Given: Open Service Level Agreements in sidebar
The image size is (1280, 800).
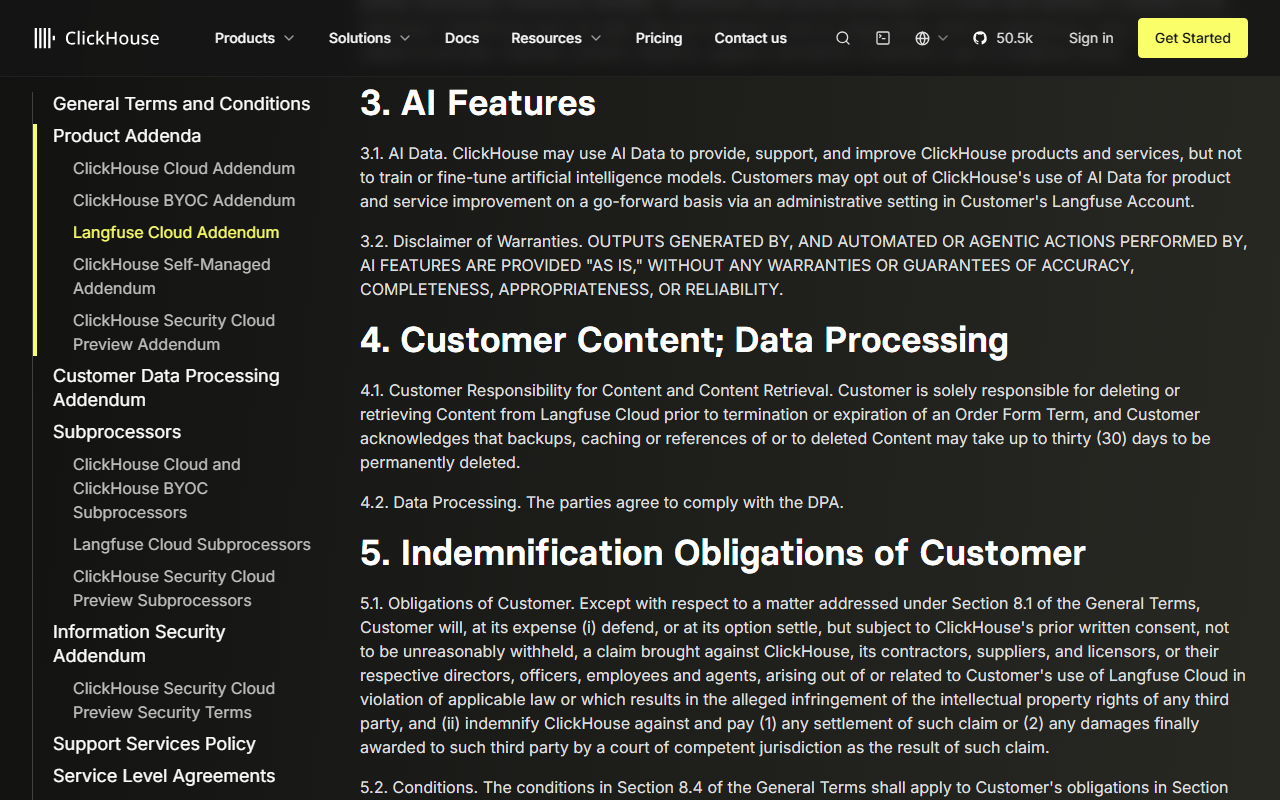Looking at the screenshot, I should click(164, 776).
